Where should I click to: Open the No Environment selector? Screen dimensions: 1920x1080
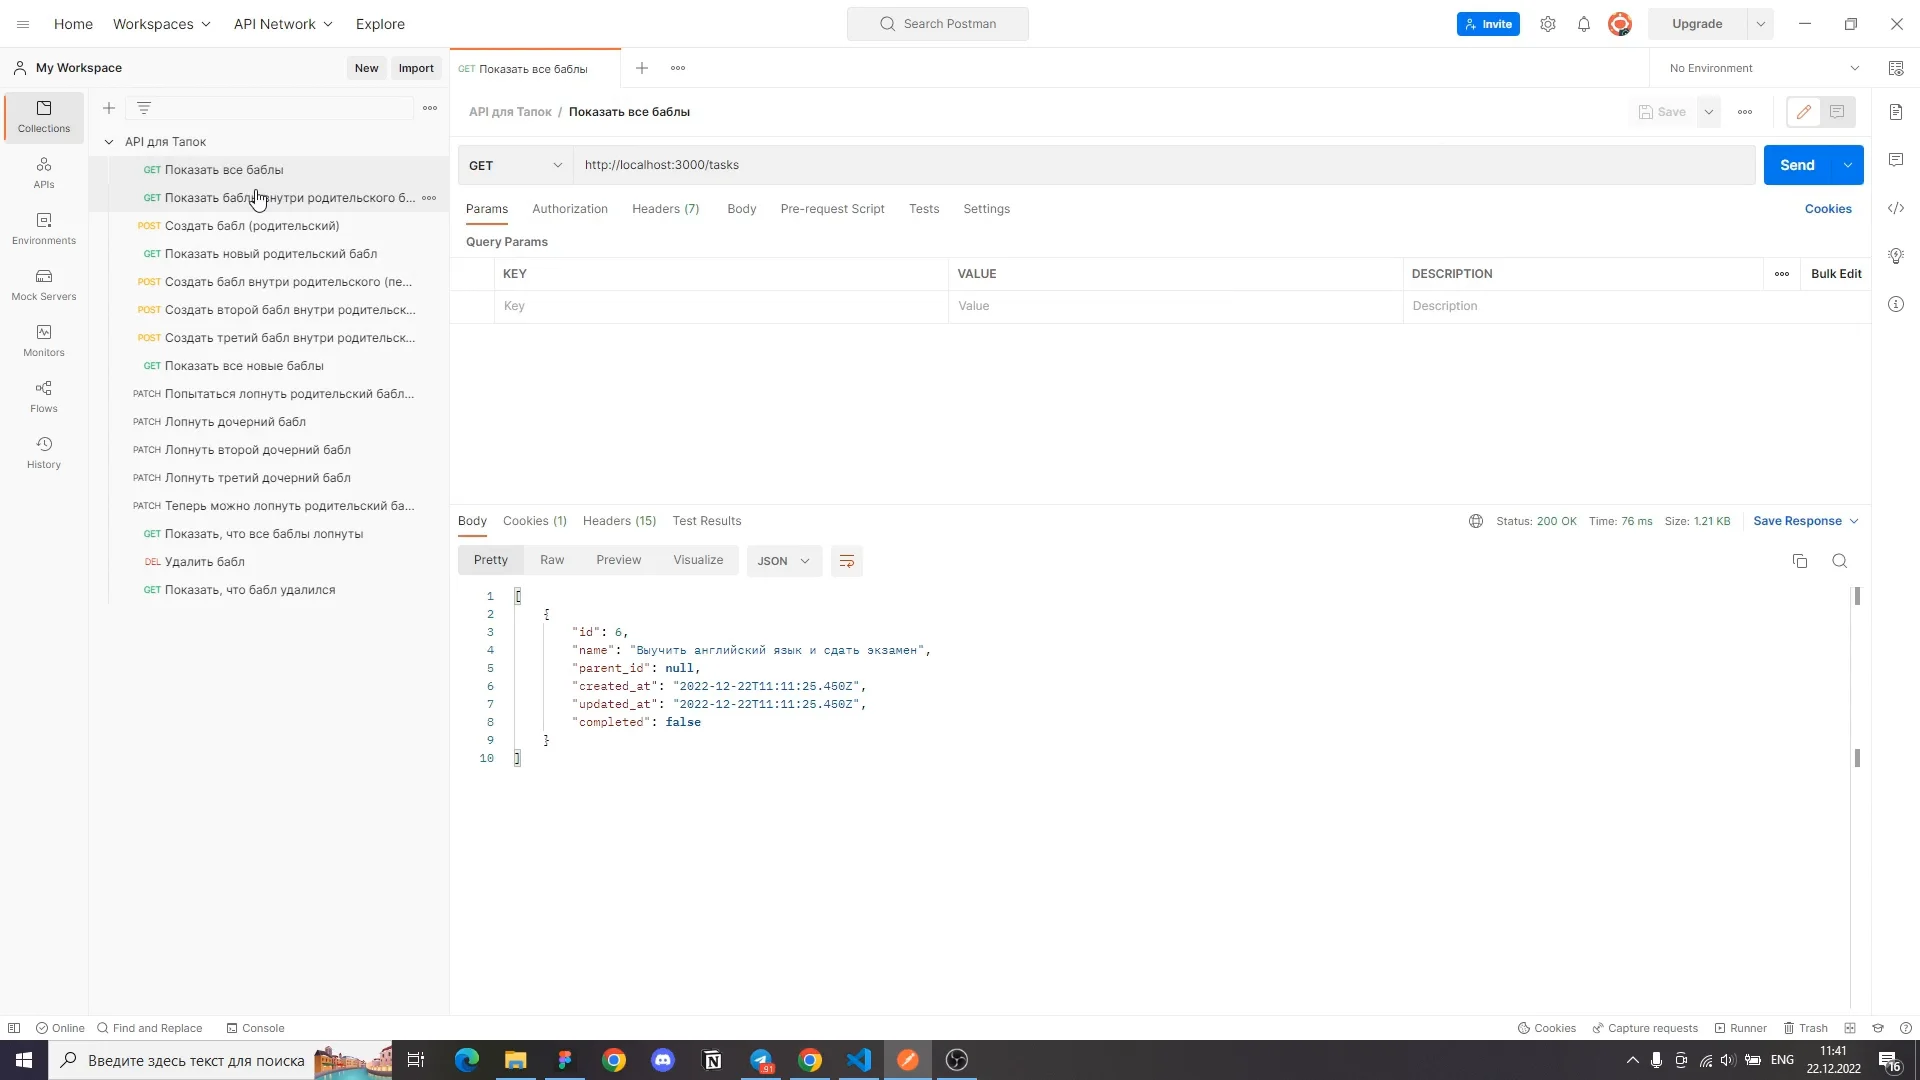pos(1764,68)
